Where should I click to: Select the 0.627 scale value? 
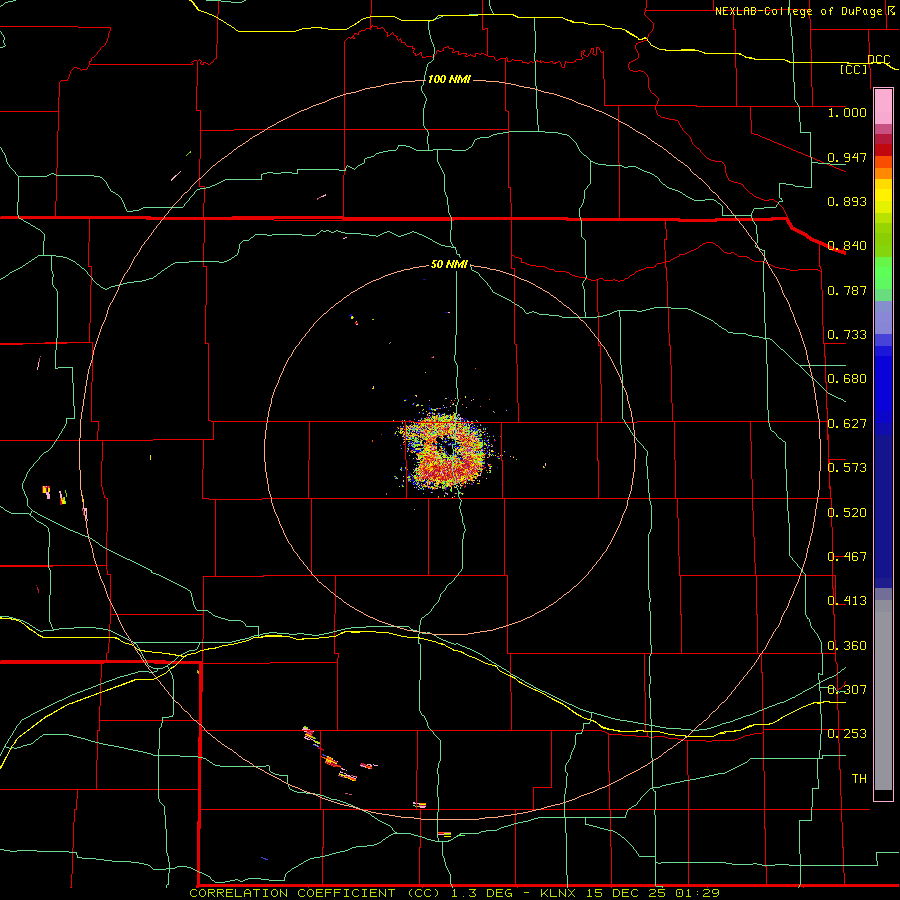847,424
